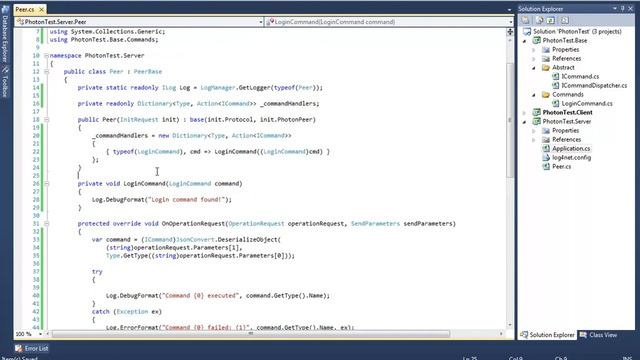Collapse the class Peer outline region
This screenshot has width=640, height=360.
[x=46, y=71]
